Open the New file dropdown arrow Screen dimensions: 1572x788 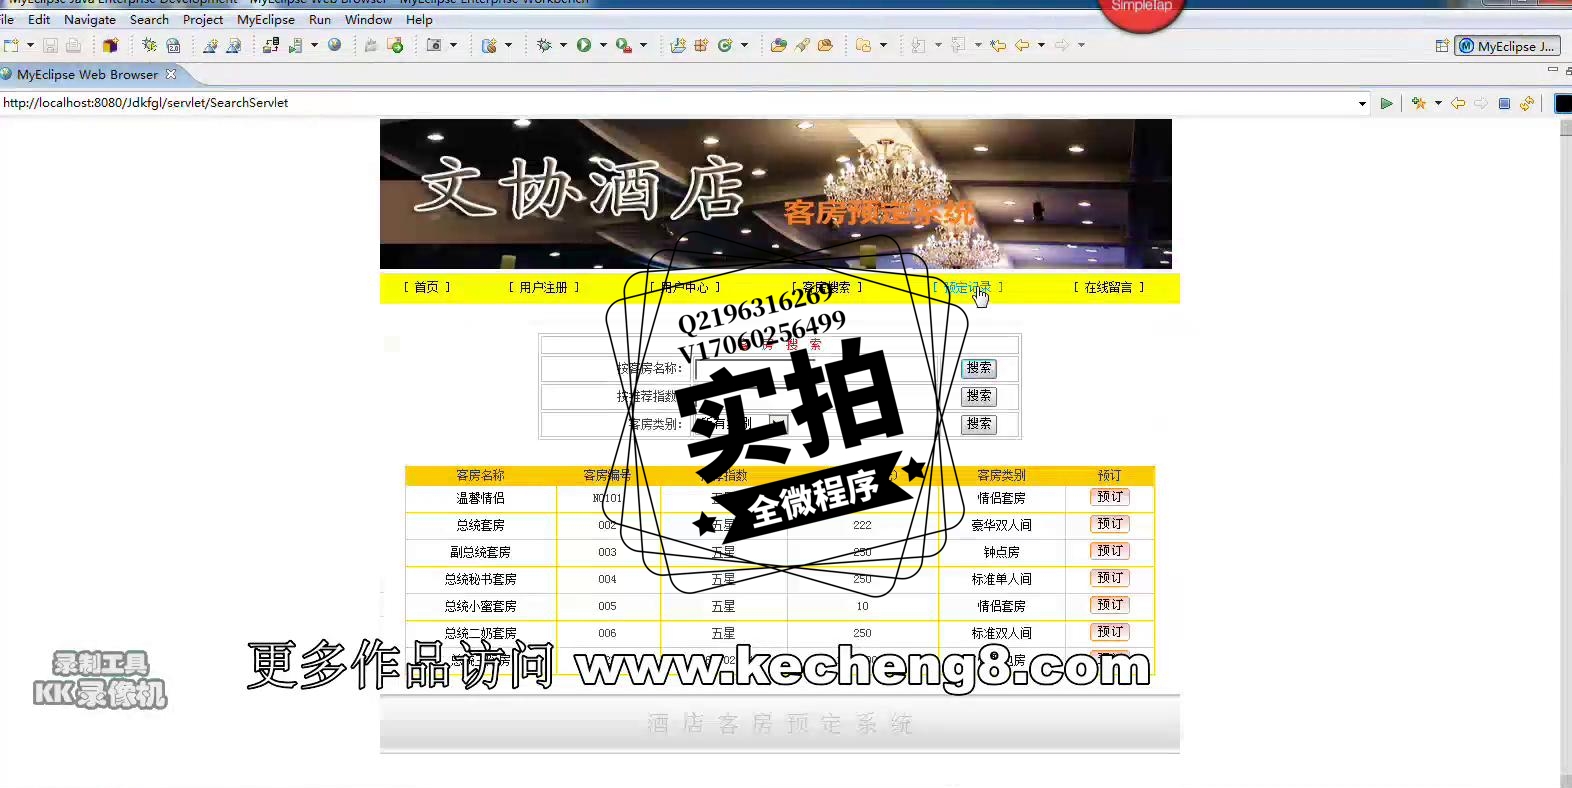[30, 45]
